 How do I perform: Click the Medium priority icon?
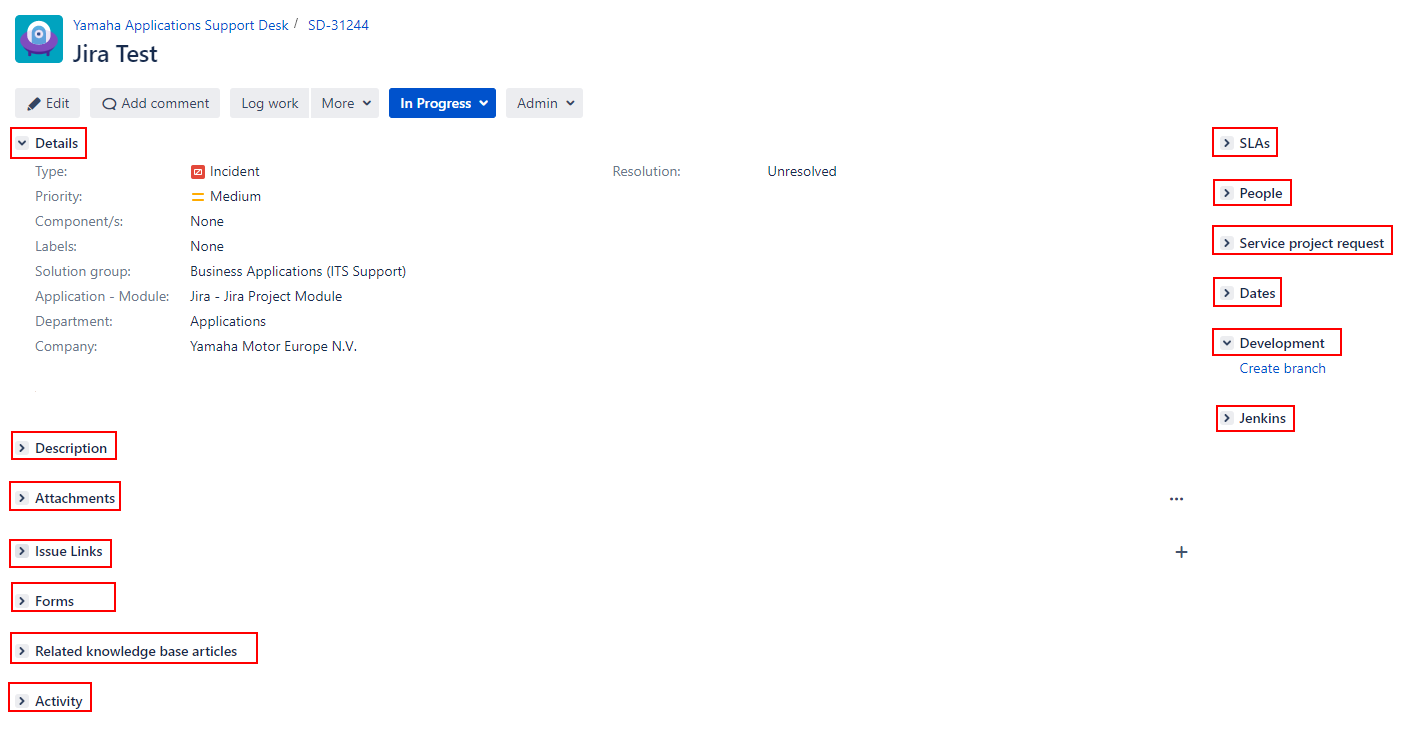click(x=198, y=197)
